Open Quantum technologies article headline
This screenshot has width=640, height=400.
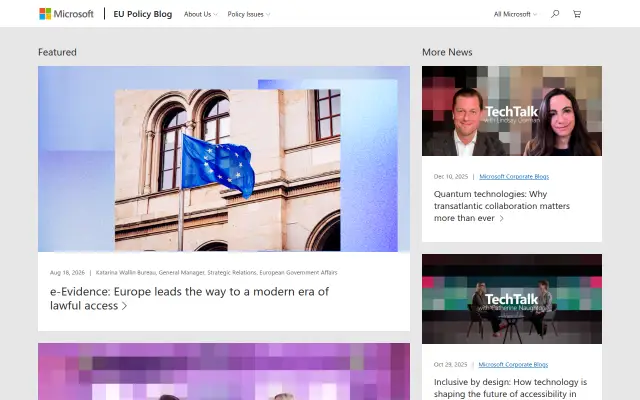[x=502, y=206]
